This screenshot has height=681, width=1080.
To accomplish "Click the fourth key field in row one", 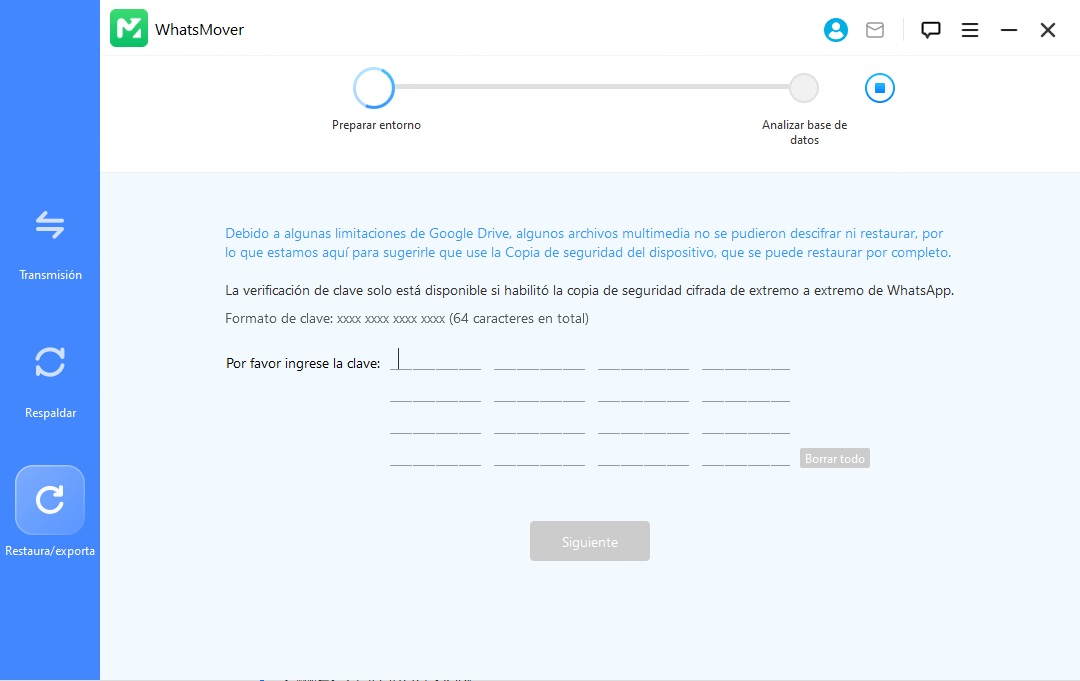I will click(746, 360).
